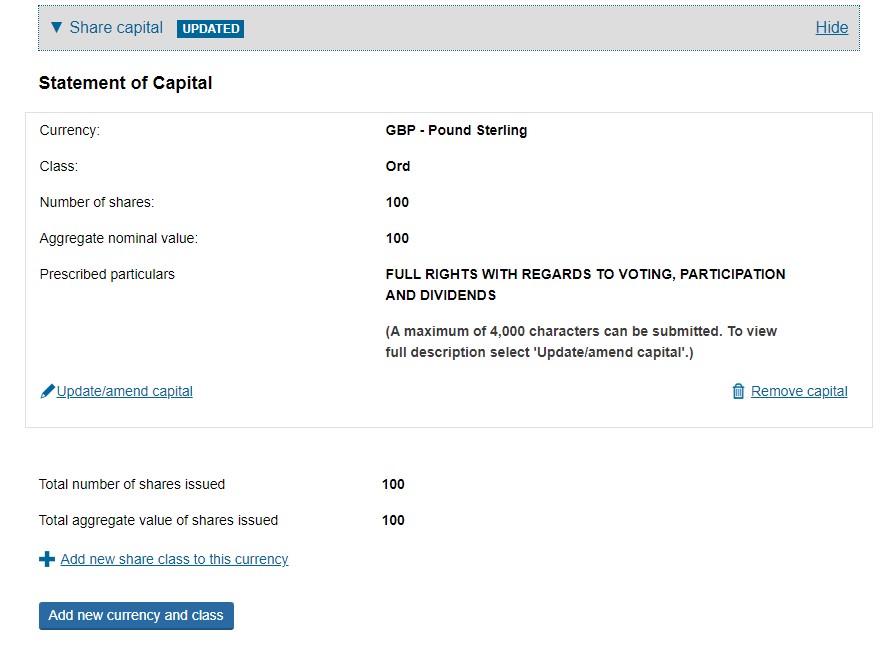
Task: Select Remove capital
Action: tap(798, 390)
